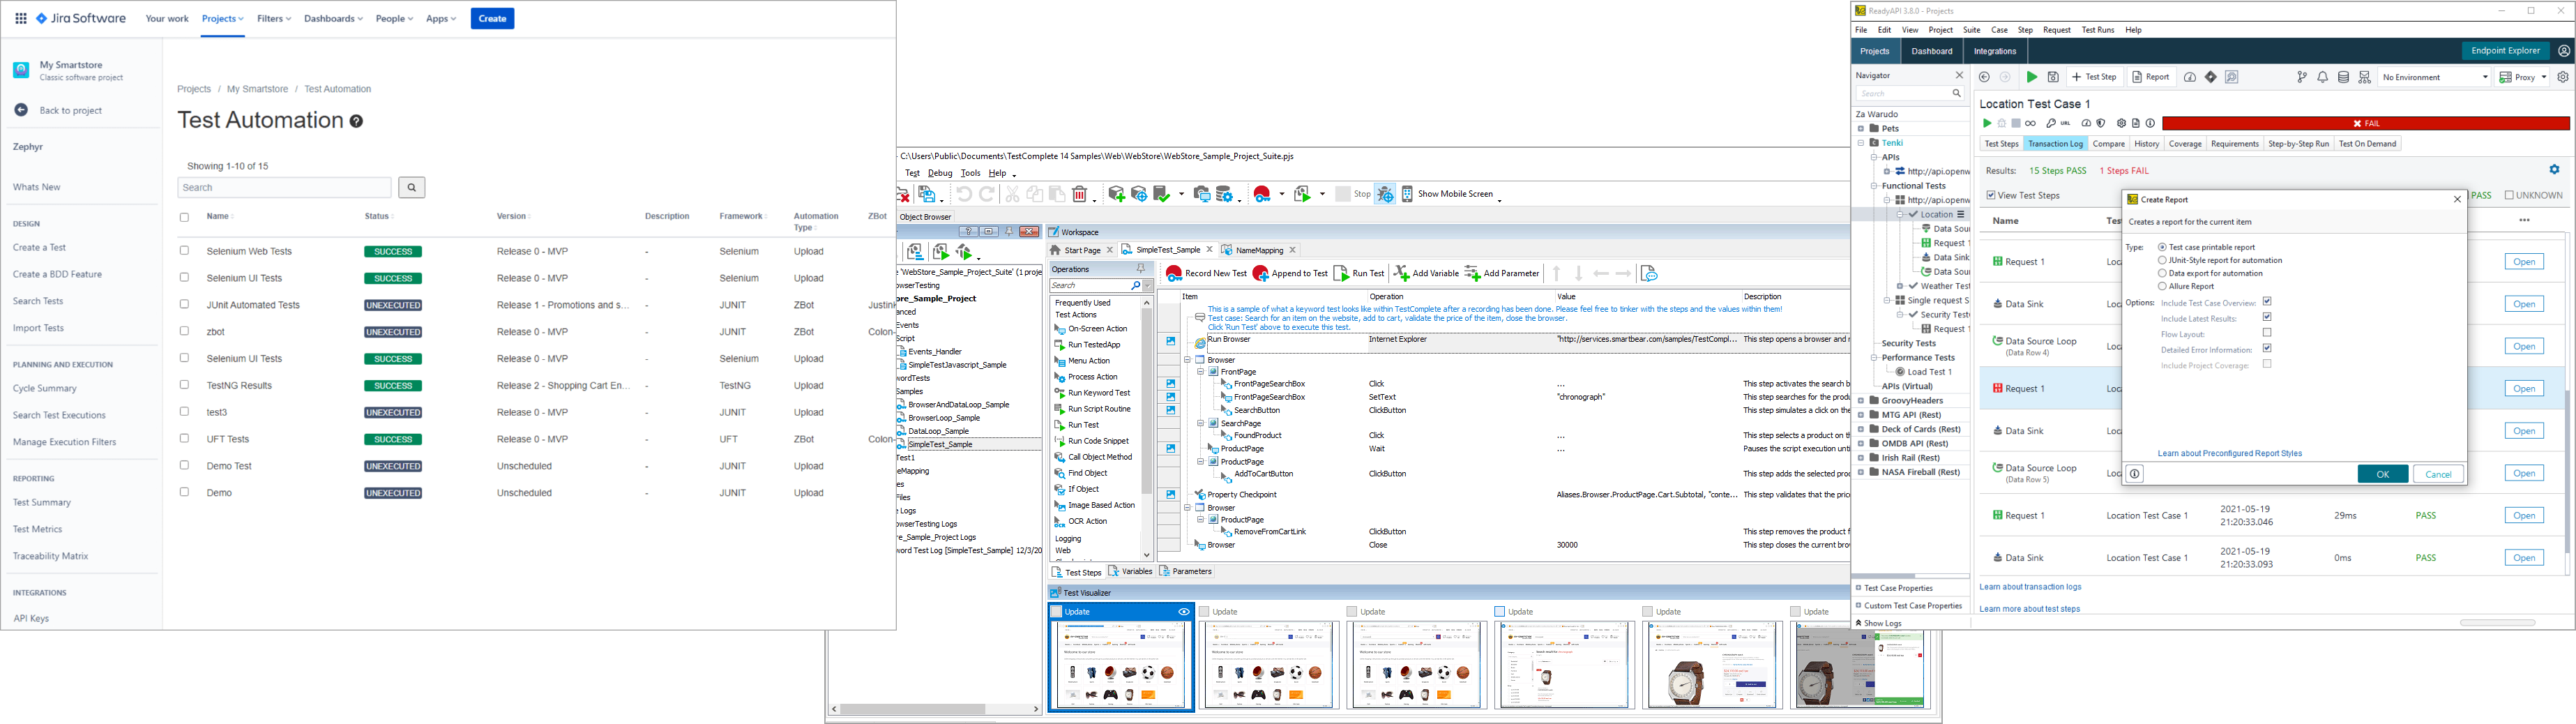Click ReadyAPI git branch icon
Screen dimensions: 2576x724
(2302, 77)
